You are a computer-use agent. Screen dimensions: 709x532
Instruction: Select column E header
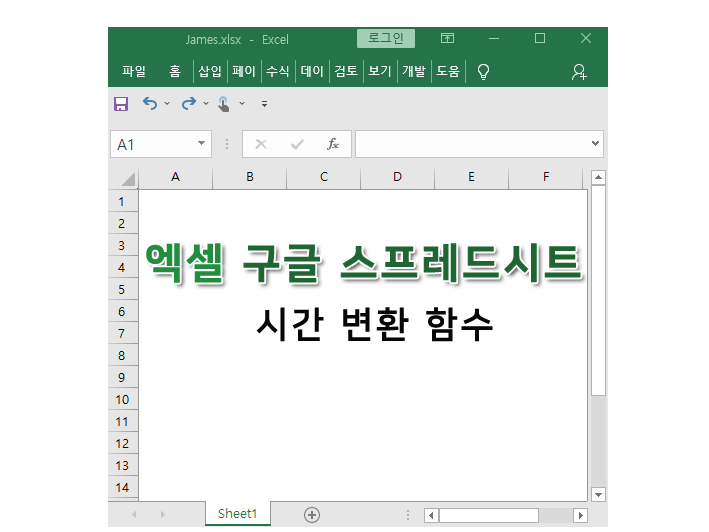472,177
